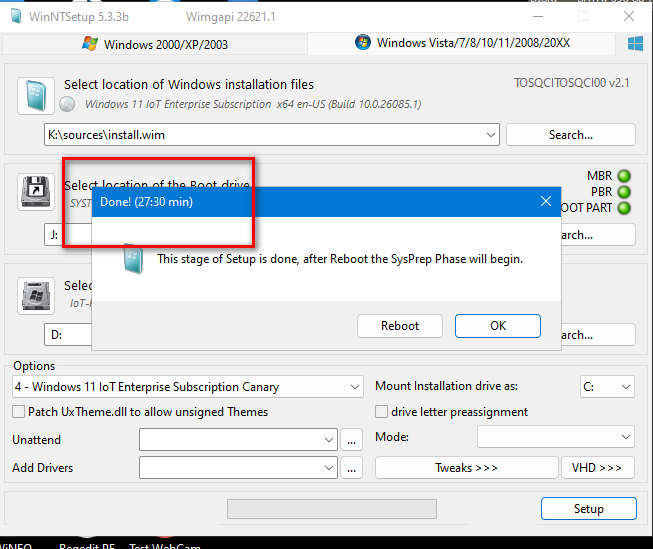Screen dimensions: 653x549
Task: Toggle drive letter preassignment checkbox
Action: [x=381, y=412]
